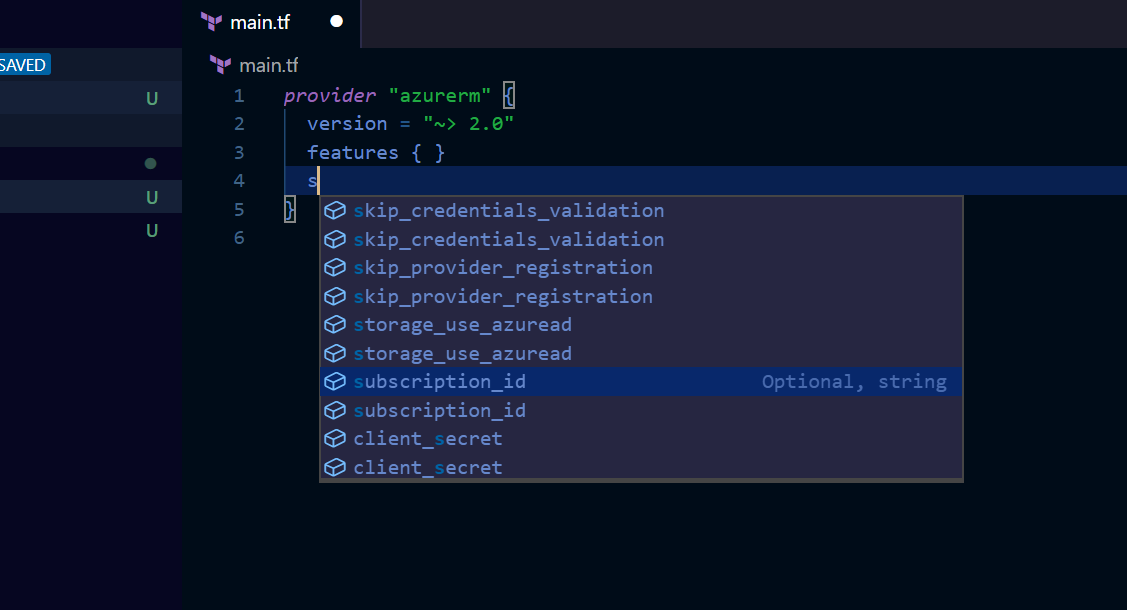This screenshot has height=610, width=1127.
Task: Click the green modified-file dot in the sidebar
Action: pyautogui.click(x=149, y=163)
